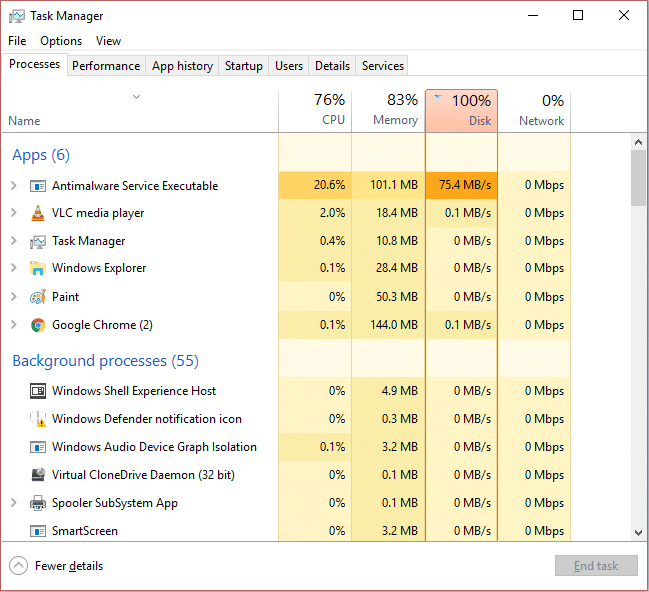Sort by the Disk column header
Viewport: 649px width, 592px height.
pos(462,111)
